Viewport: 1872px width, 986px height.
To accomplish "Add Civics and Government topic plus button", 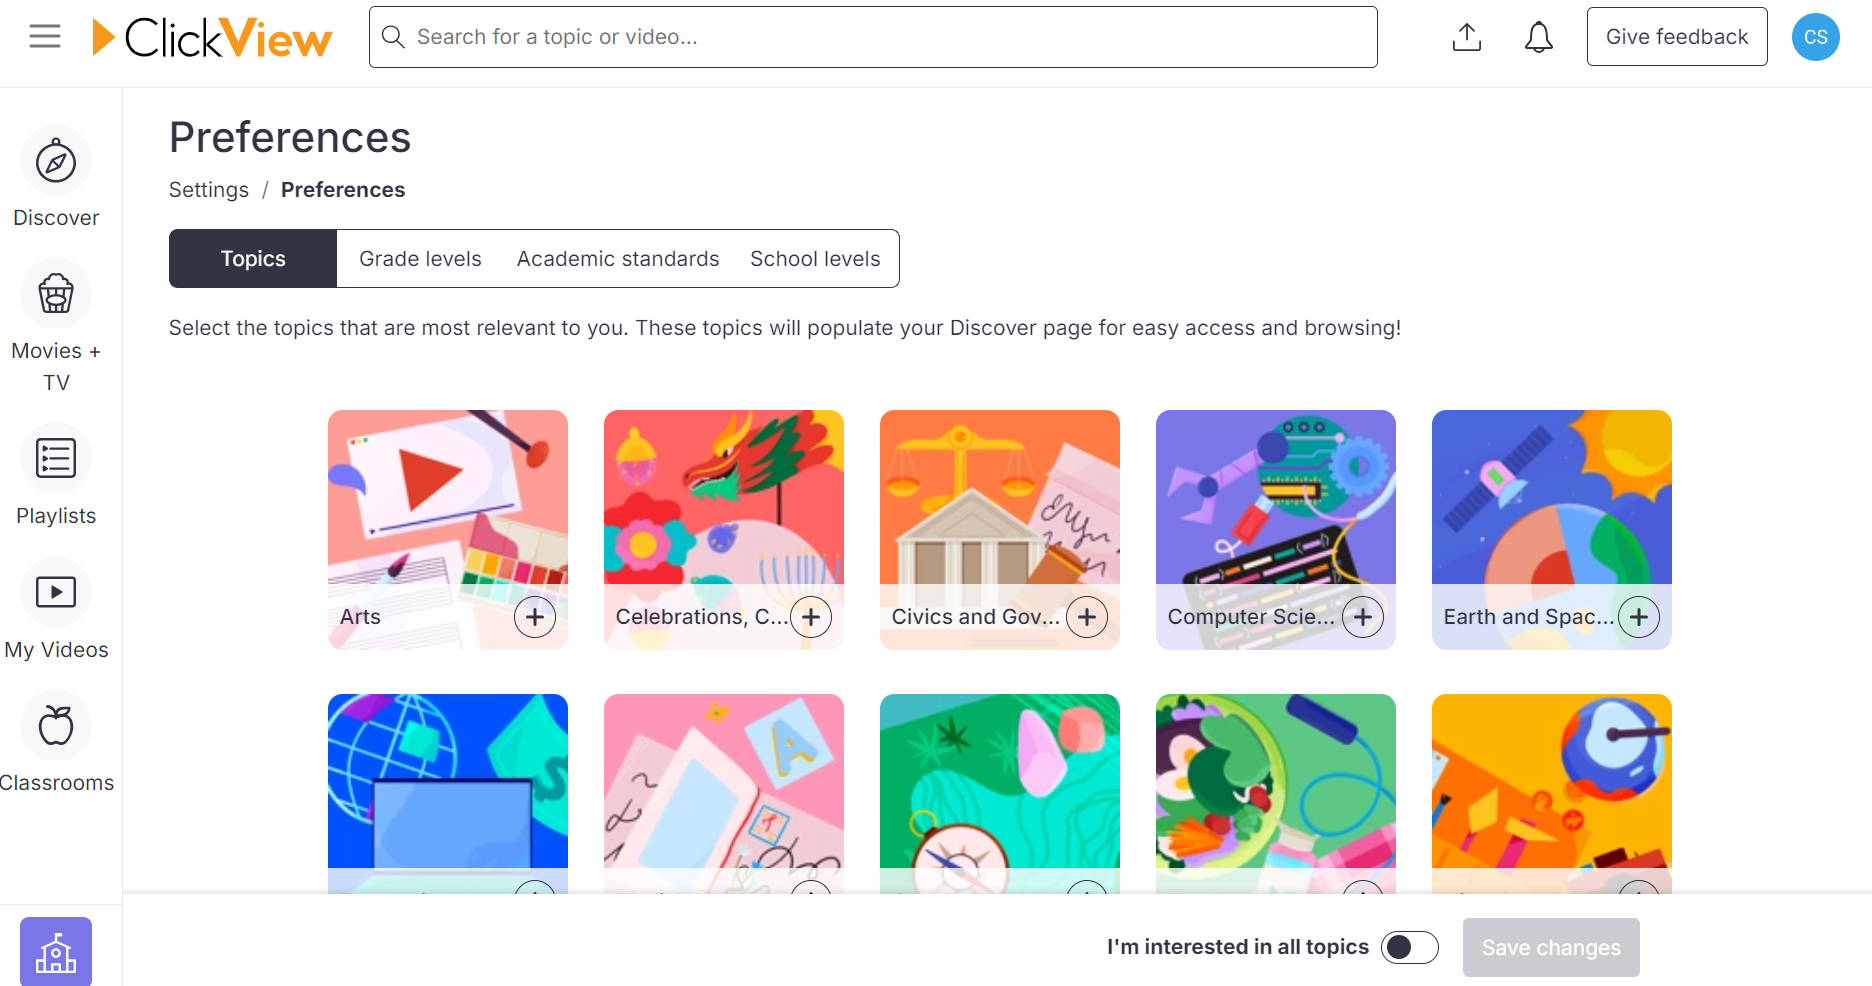I will pyautogui.click(x=1087, y=617).
